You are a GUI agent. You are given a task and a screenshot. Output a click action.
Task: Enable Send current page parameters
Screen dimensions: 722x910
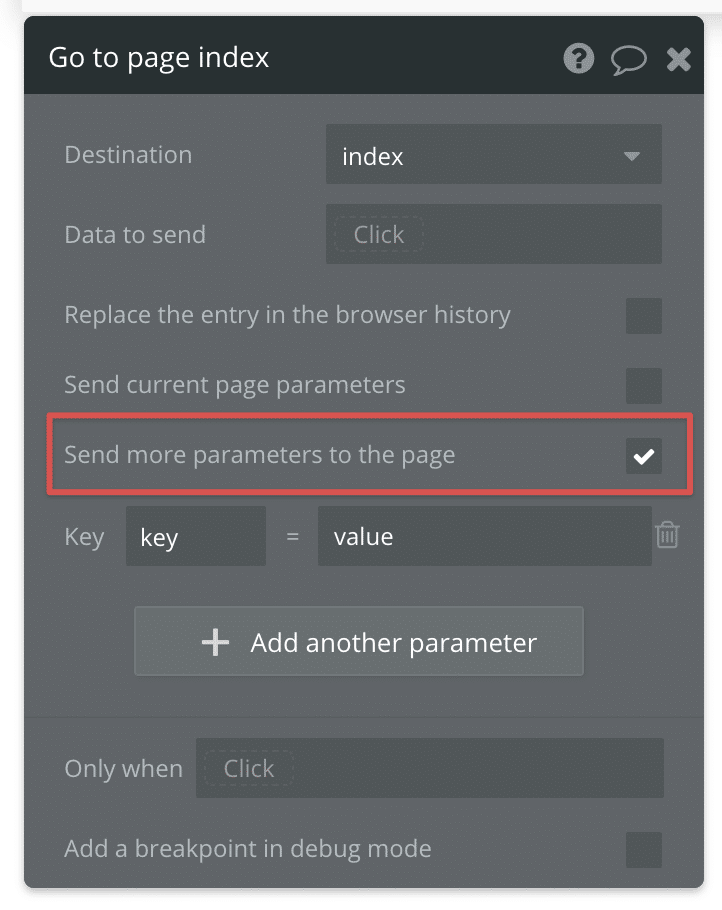tap(644, 386)
